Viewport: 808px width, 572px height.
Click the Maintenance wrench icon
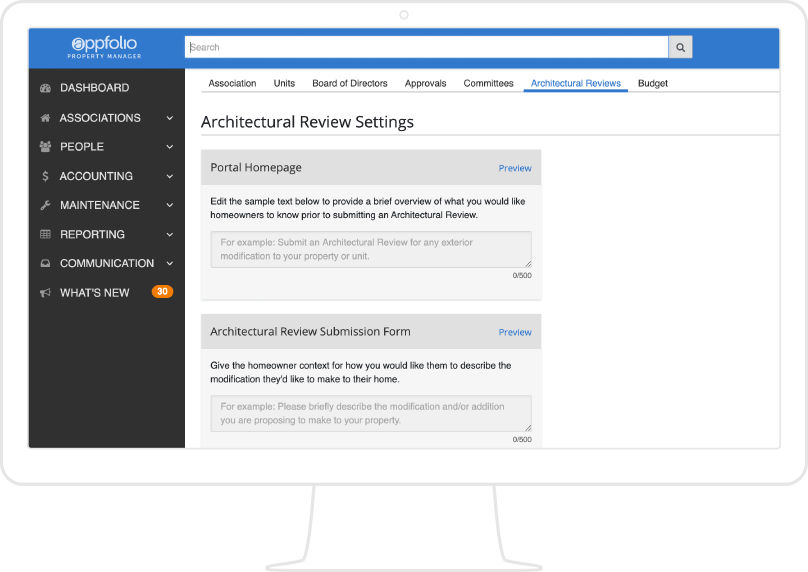[x=45, y=205]
